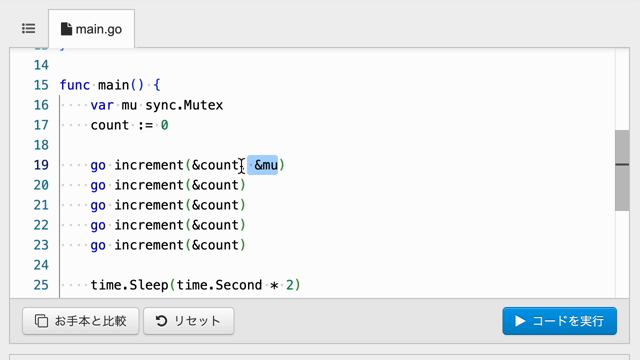Image resolution: width=640 pixels, height=360 pixels.
Task: Click after &count on line 20
Action: click(x=239, y=185)
